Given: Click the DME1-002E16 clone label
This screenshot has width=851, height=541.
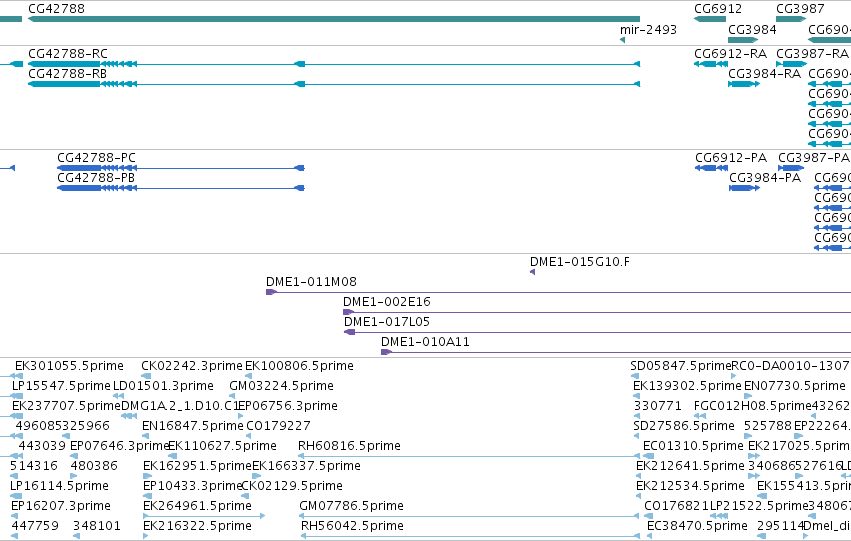Looking at the screenshot, I should click(387, 302).
